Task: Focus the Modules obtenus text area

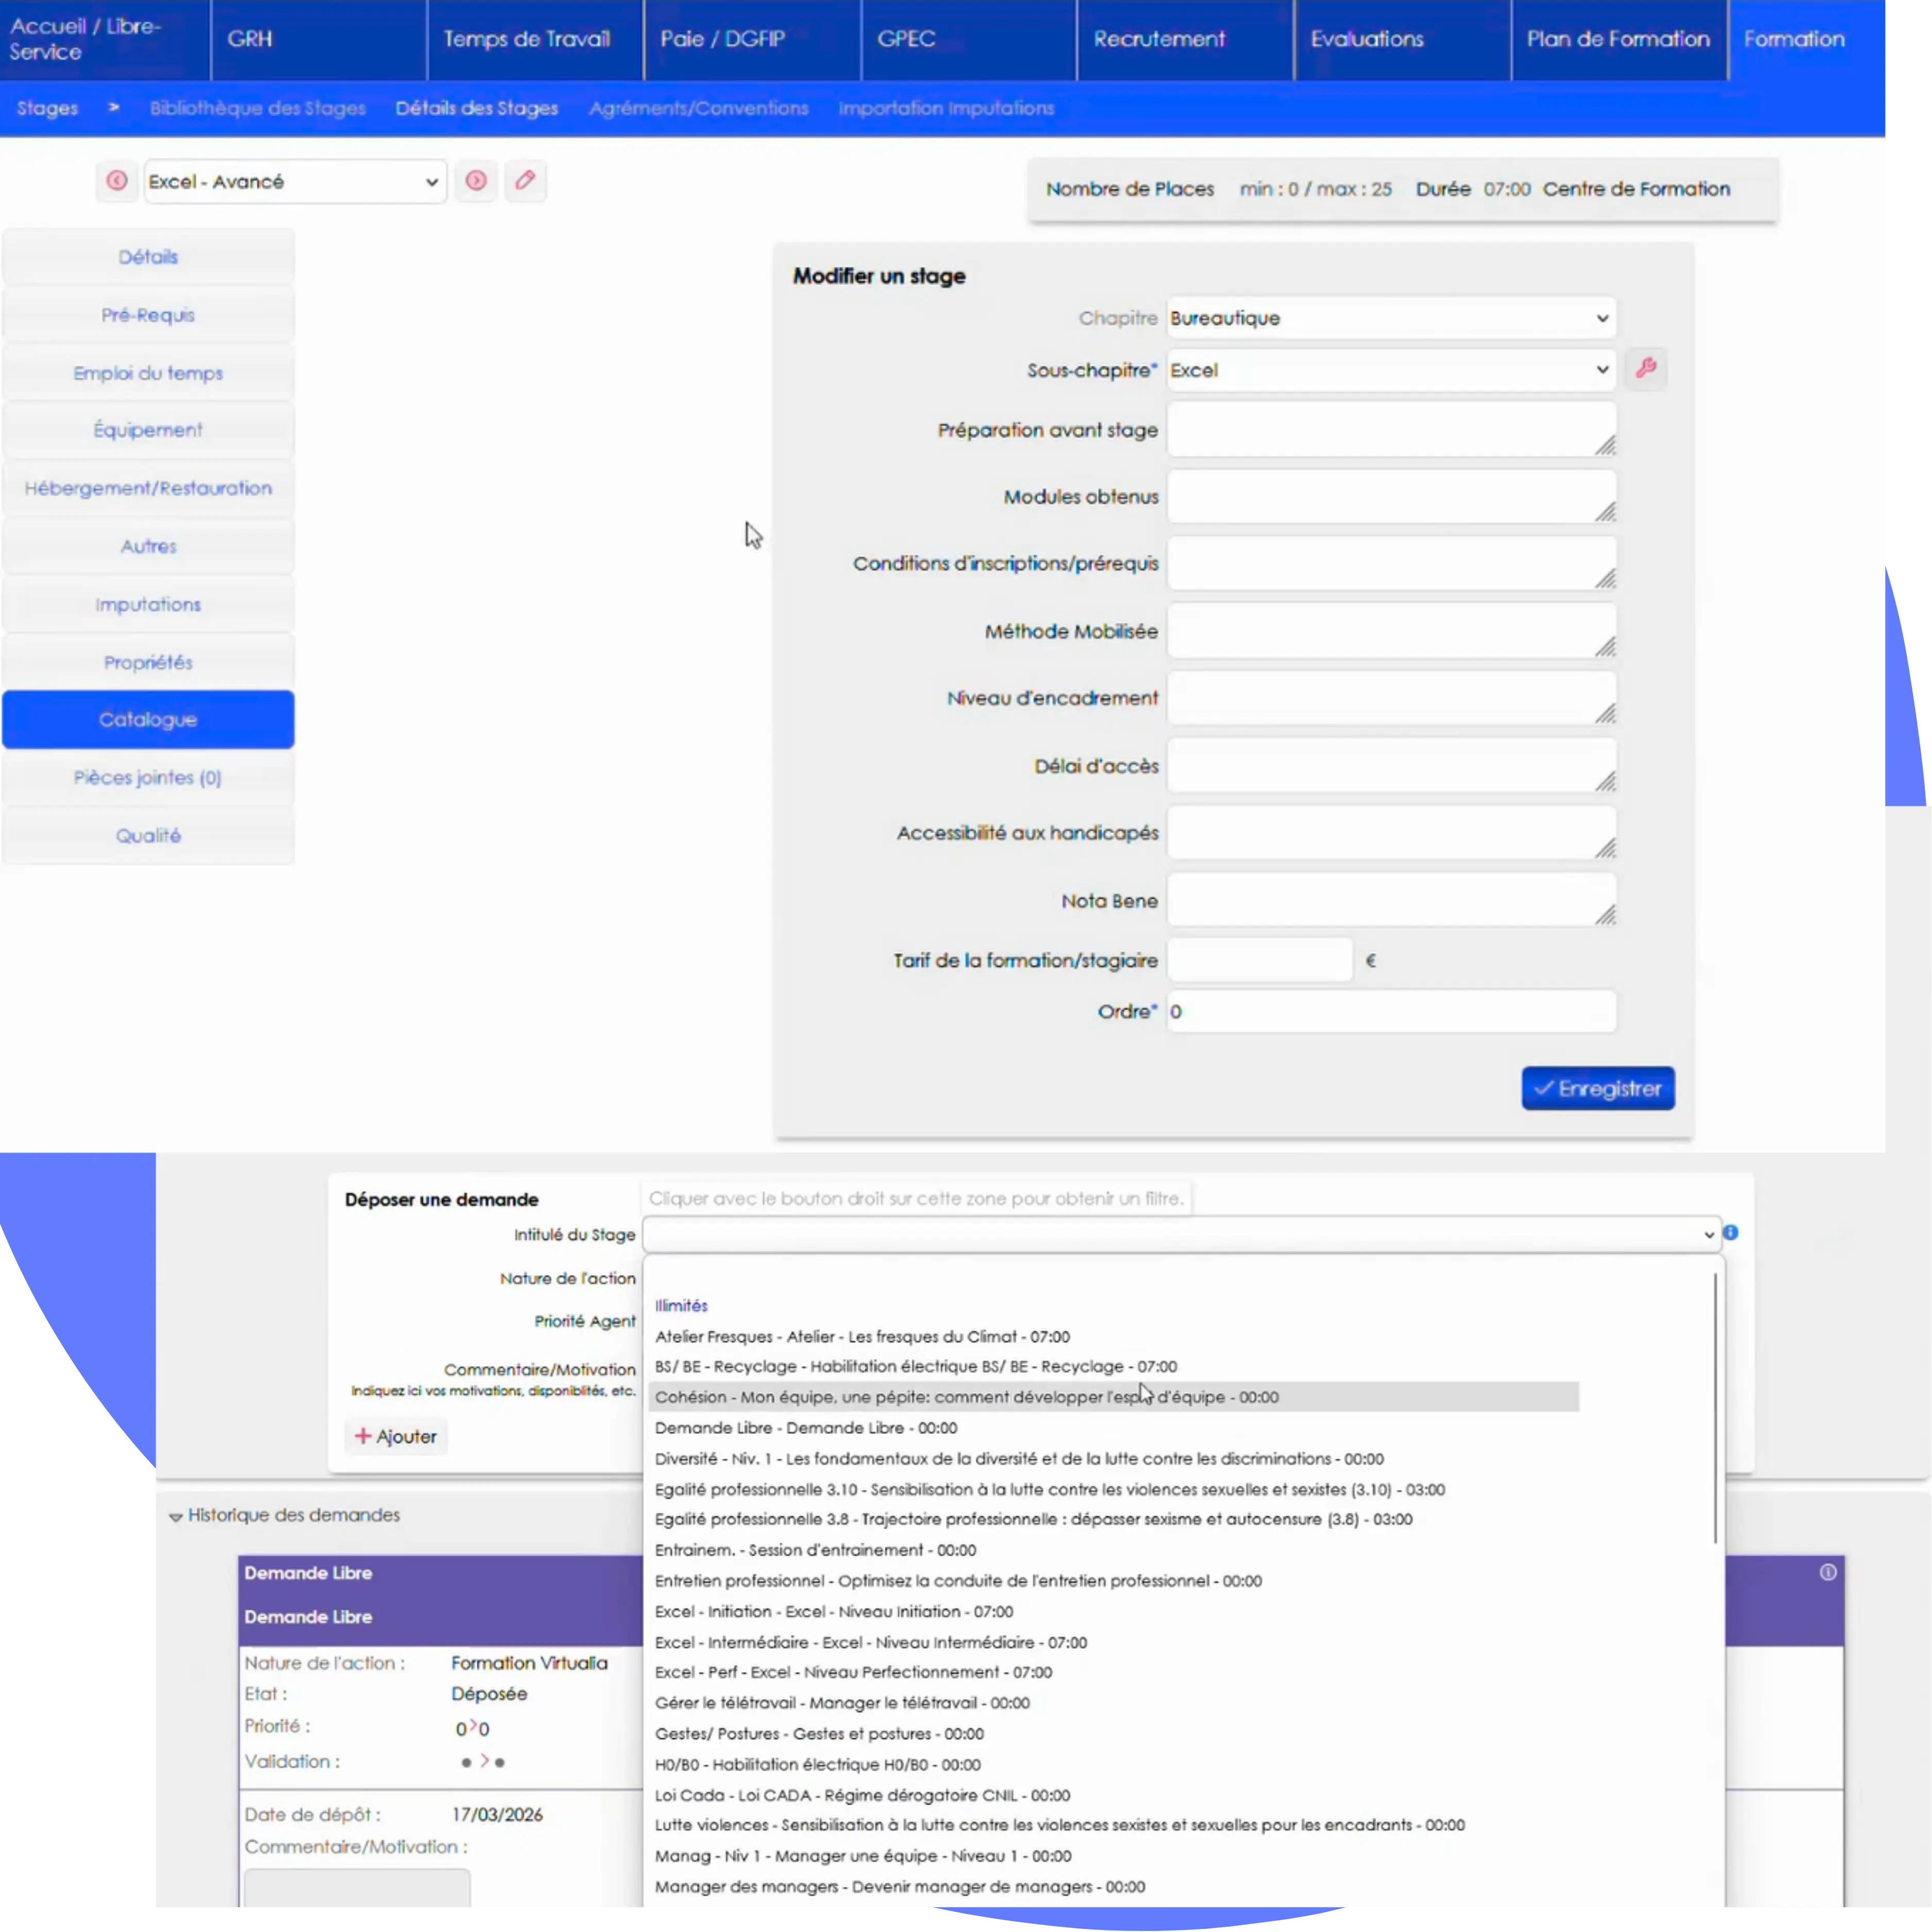Action: pyautogui.click(x=1391, y=496)
